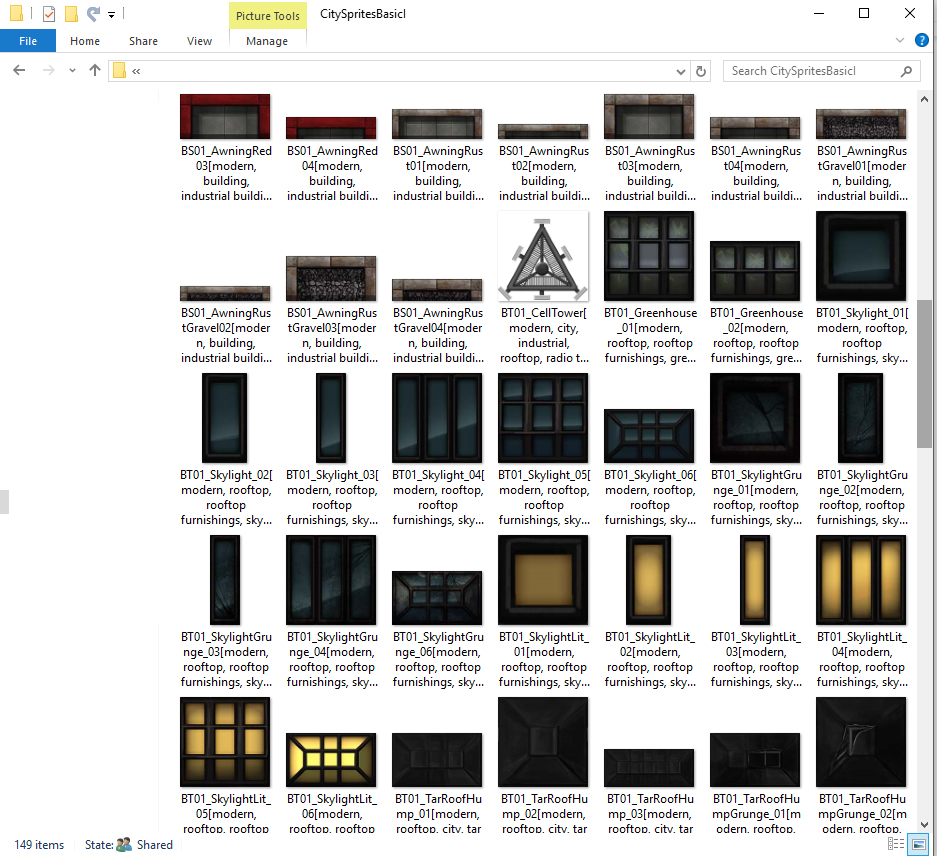Screen dimensions: 937x856
Task: Click the magnifier icon in the search box
Action: (x=907, y=71)
